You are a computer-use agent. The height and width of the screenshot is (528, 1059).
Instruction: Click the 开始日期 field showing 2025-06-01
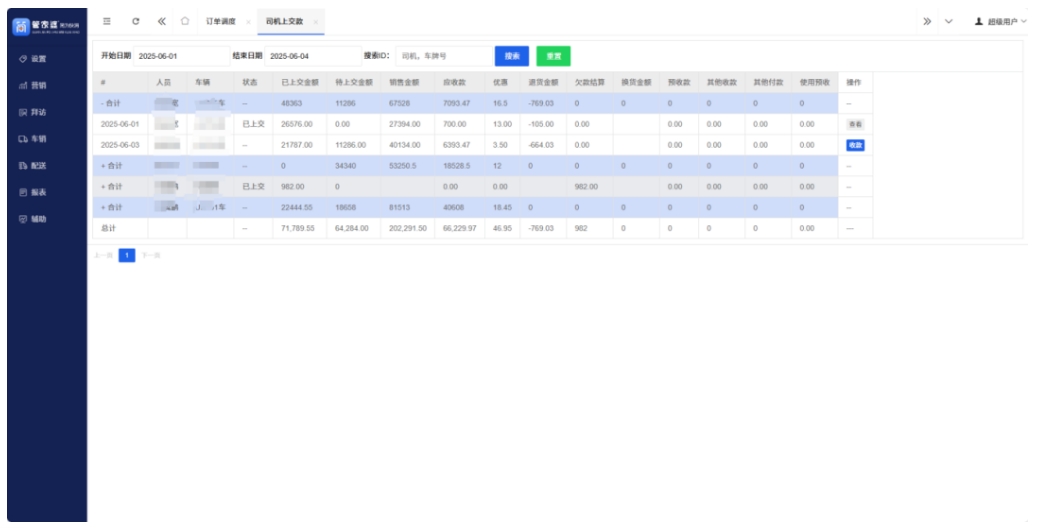pos(182,56)
